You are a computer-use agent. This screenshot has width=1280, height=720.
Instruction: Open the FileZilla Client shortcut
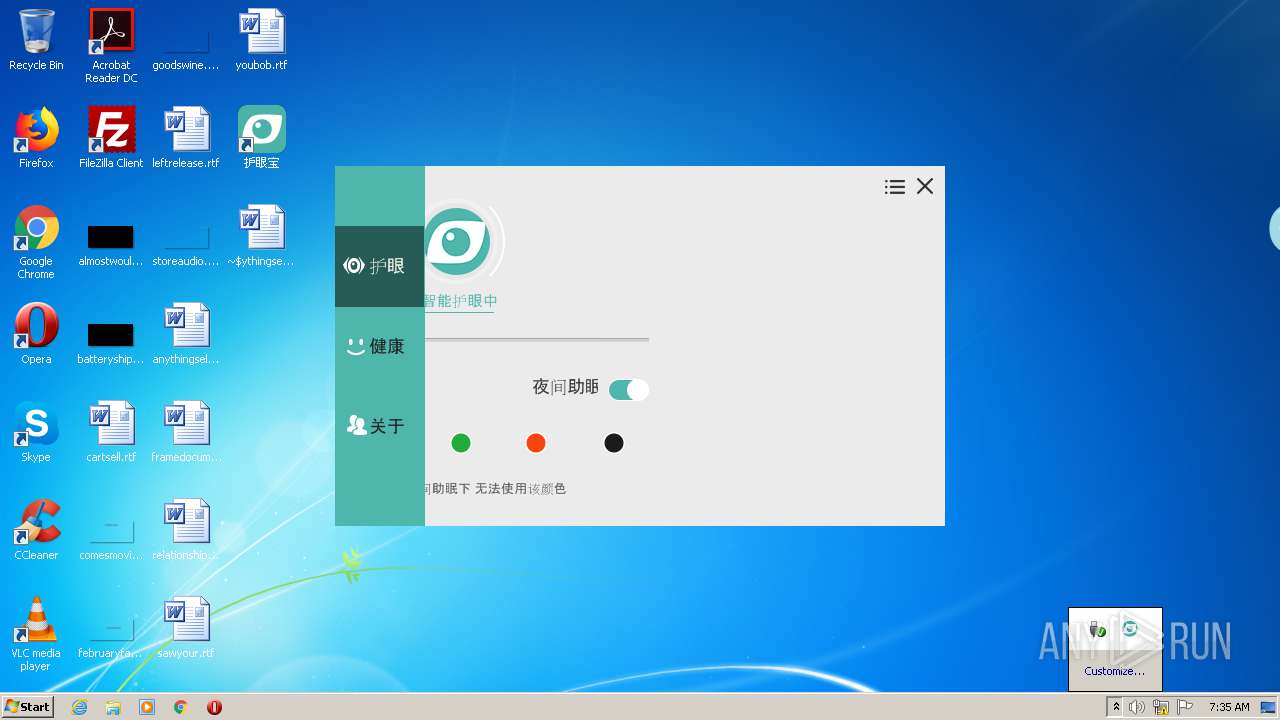pyautogui.click(x=111, y=138)
